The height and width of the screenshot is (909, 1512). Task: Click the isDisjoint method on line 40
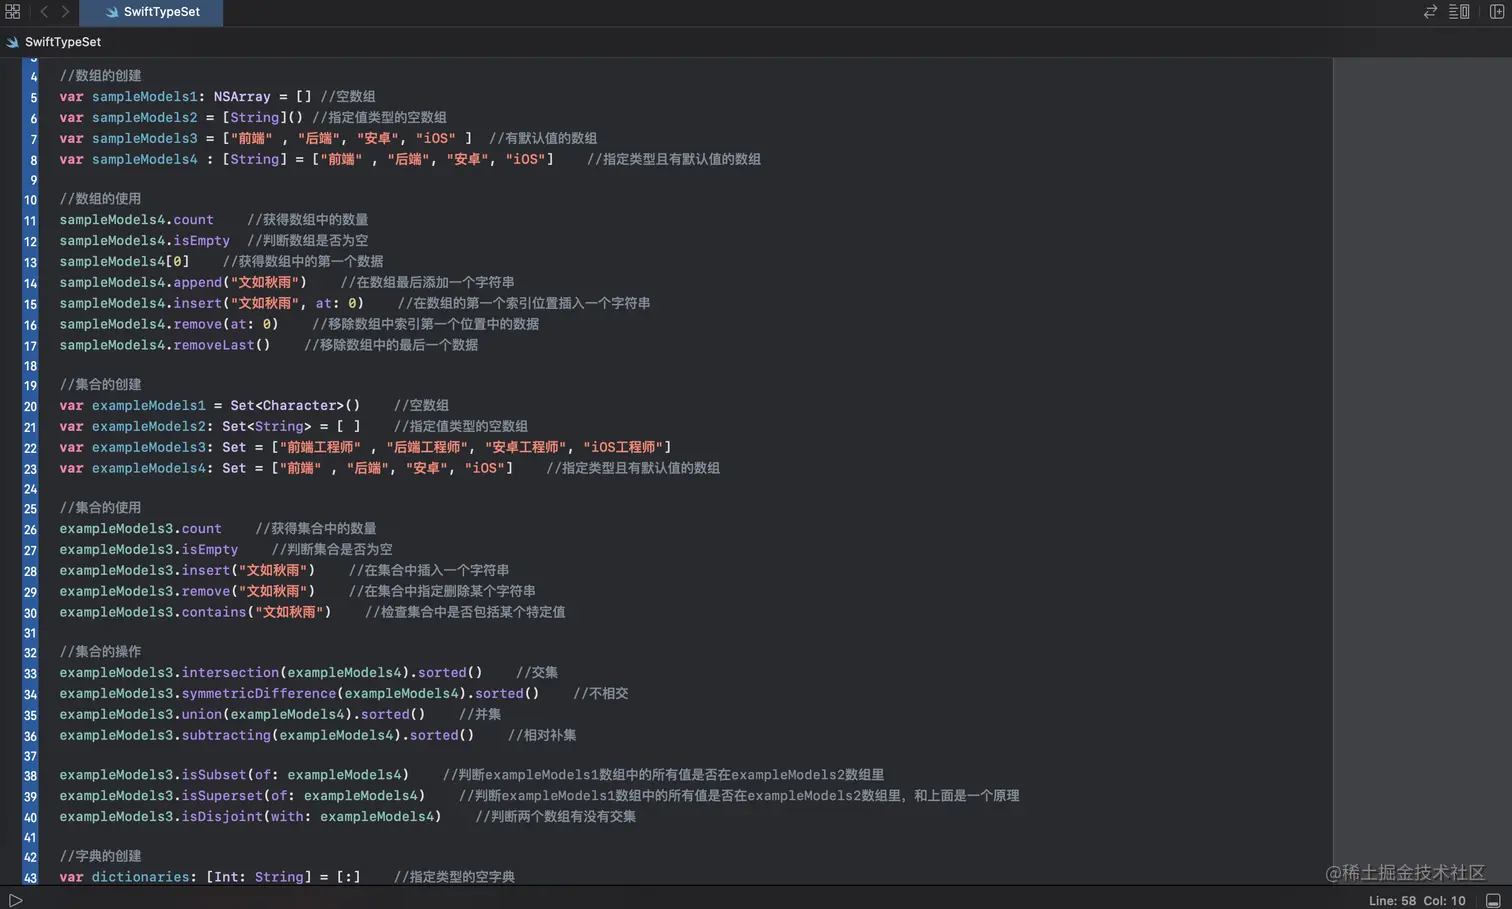pyautogui.click(x=222, y=817)
